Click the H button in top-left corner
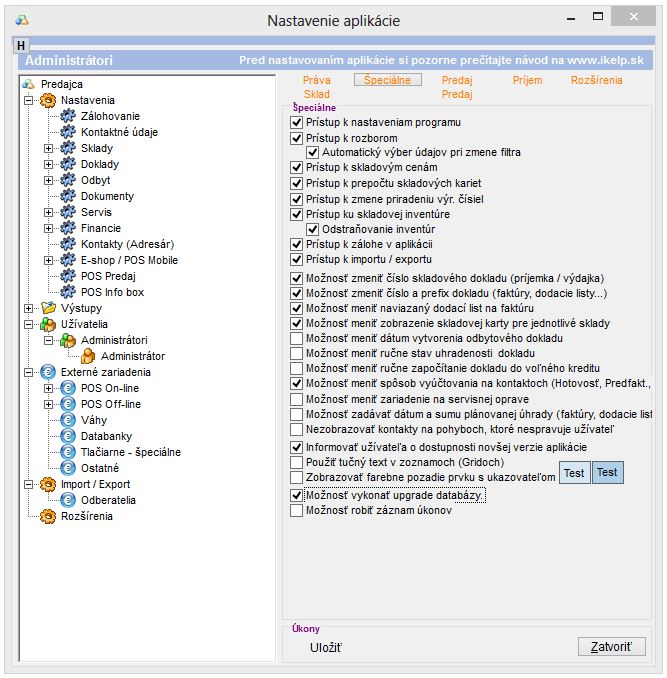Image resolution: width=667 pixels, height=678 pixels. [x=21, y=46]
